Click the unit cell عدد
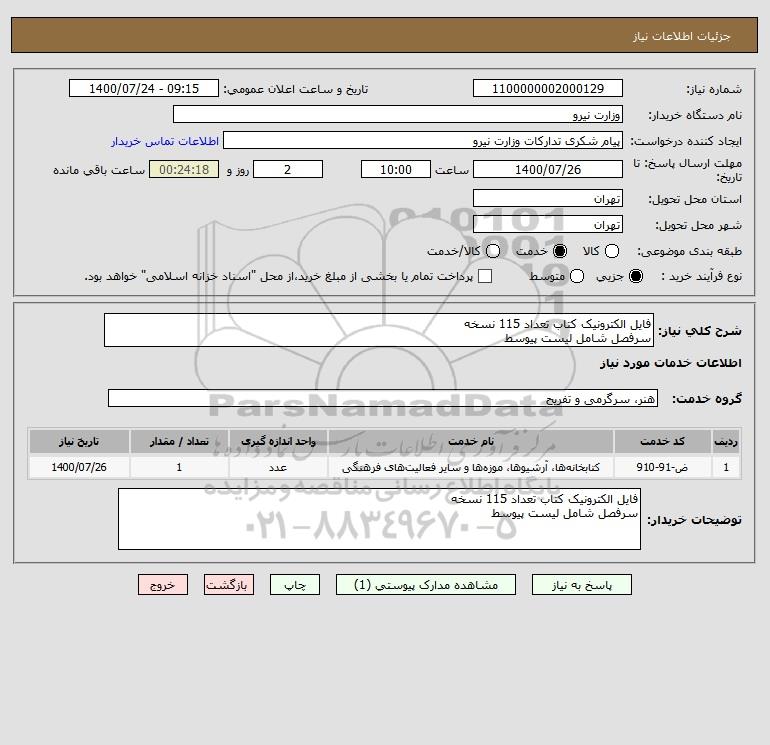 click(278, 467)
